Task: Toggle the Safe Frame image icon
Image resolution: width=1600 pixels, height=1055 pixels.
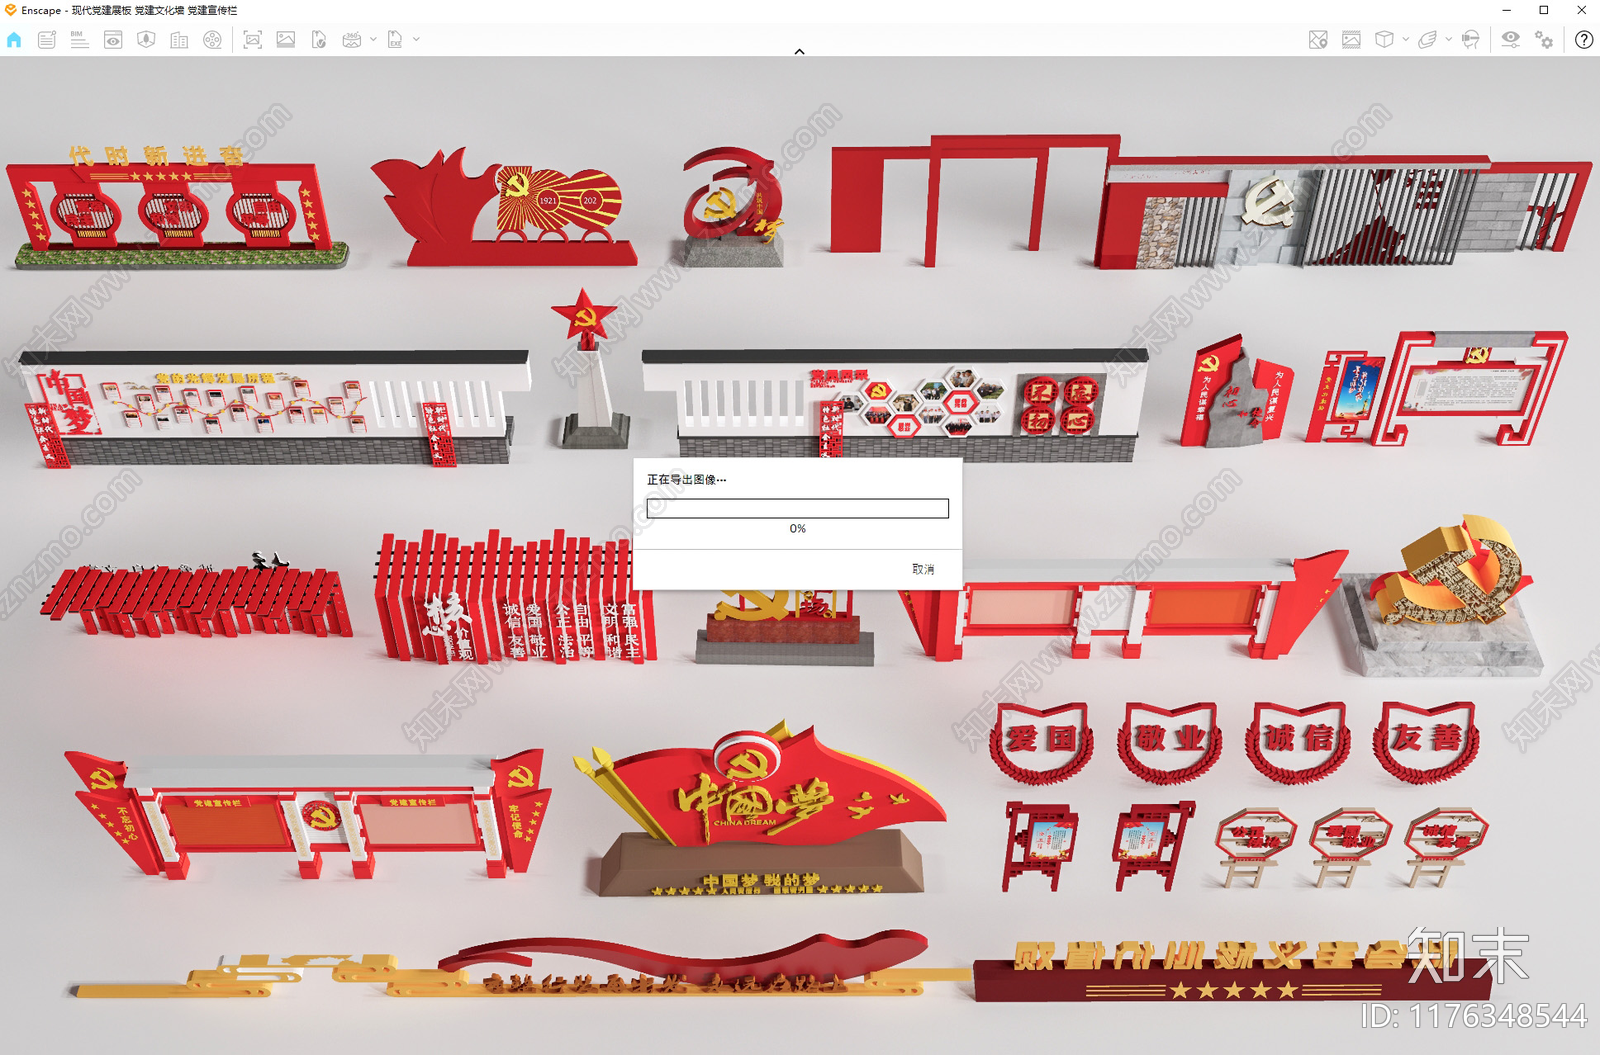Action: point(1351,40)
